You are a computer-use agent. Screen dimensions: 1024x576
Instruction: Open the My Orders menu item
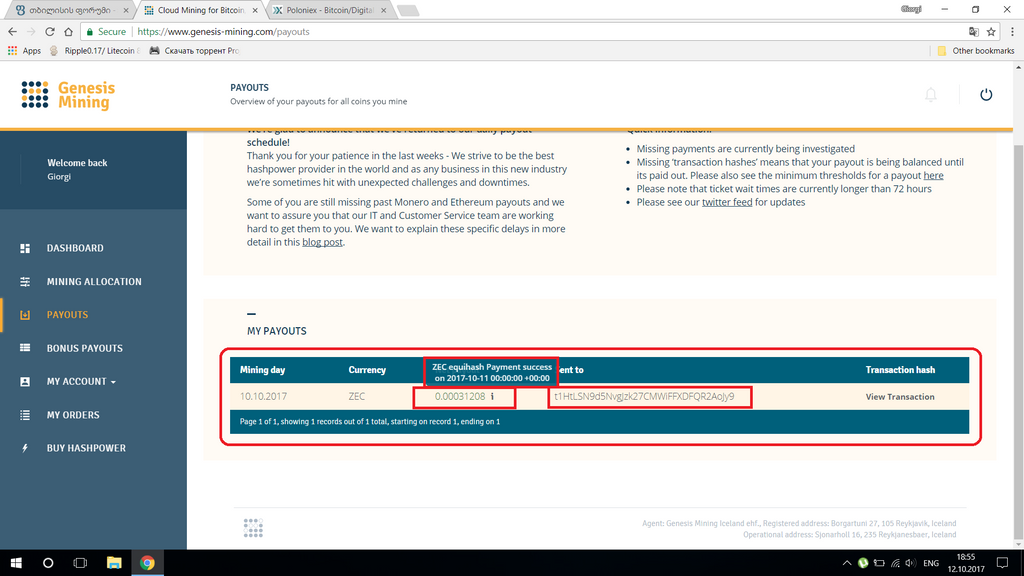73,415
